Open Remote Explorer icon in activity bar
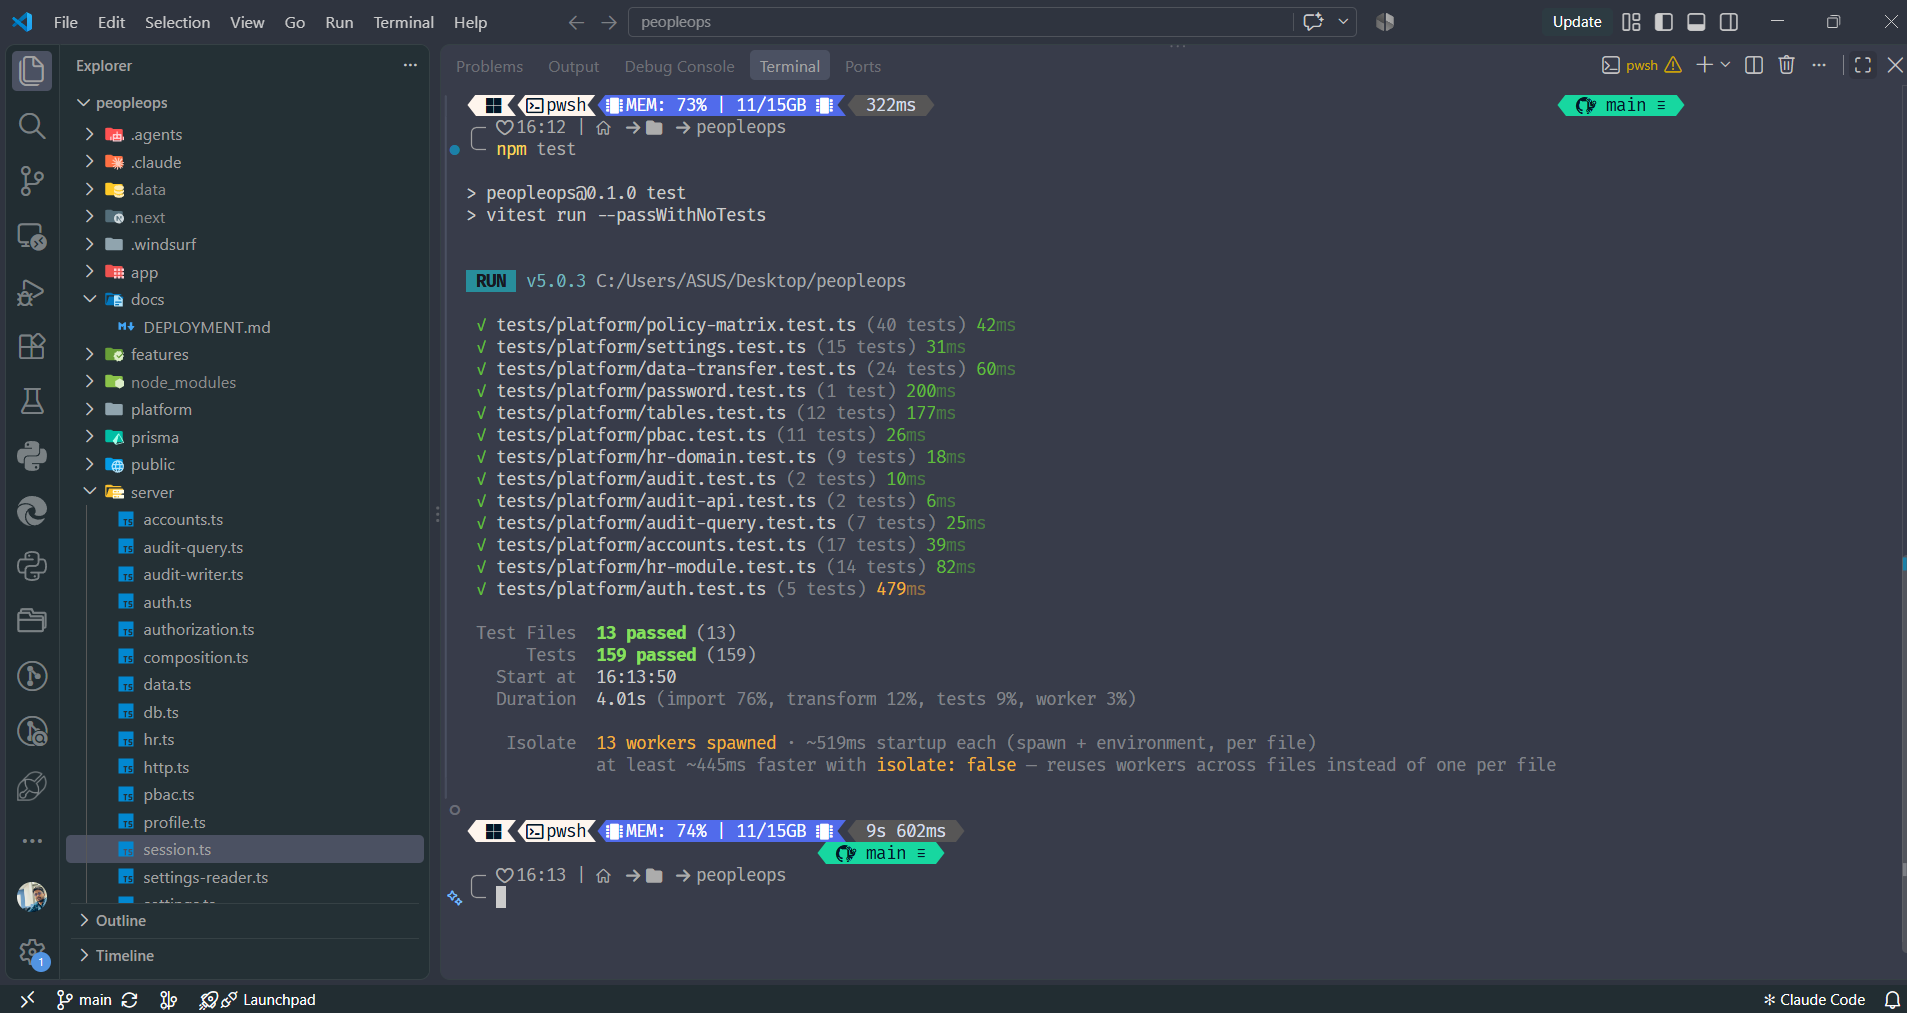Viewport: 1907px width, 1013px height. point(32,237)
